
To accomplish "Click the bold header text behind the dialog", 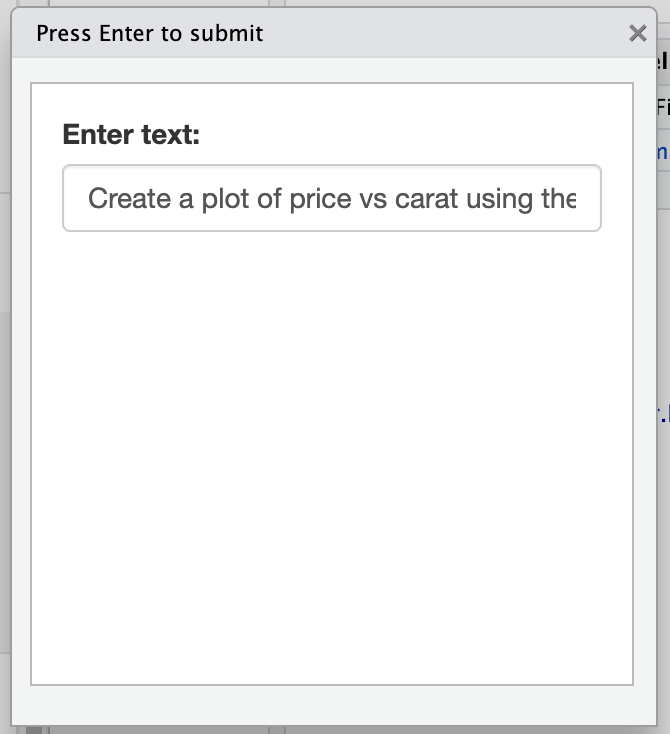I will [663, 62].
